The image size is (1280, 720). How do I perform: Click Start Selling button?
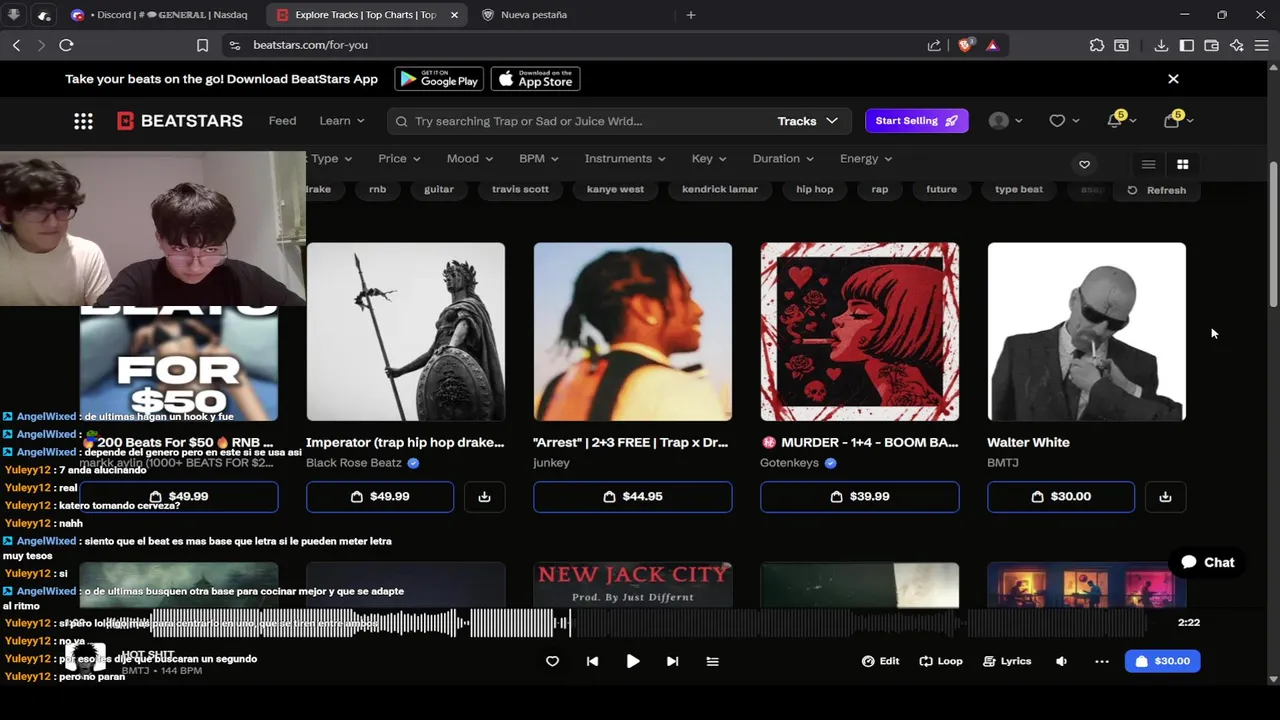click(x=916, y=121)
